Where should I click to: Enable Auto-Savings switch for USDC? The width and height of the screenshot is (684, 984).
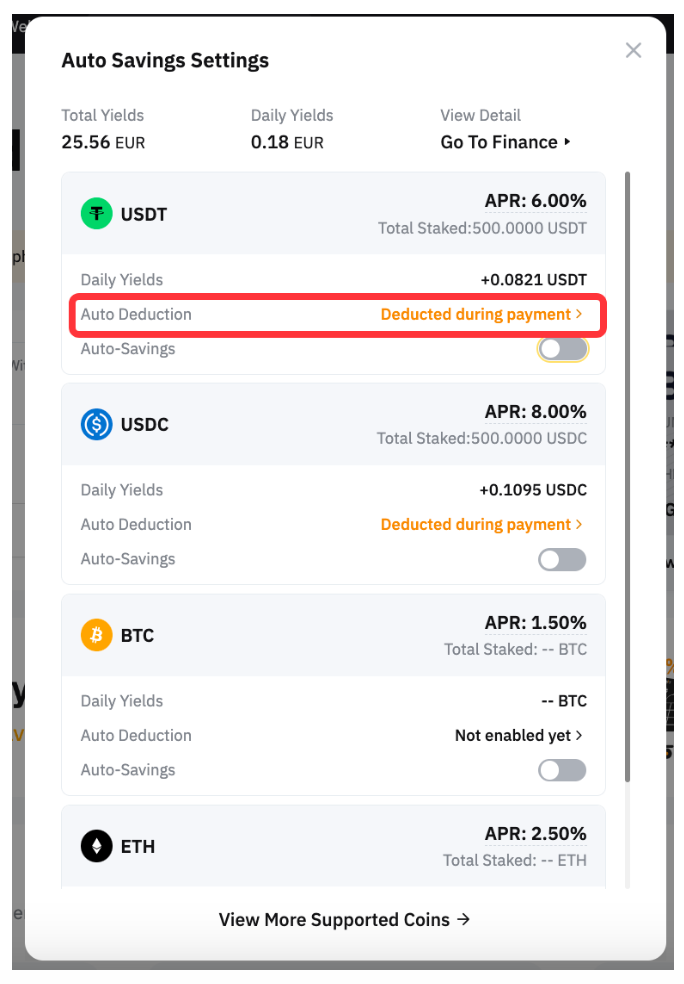[x=562, y=559]
